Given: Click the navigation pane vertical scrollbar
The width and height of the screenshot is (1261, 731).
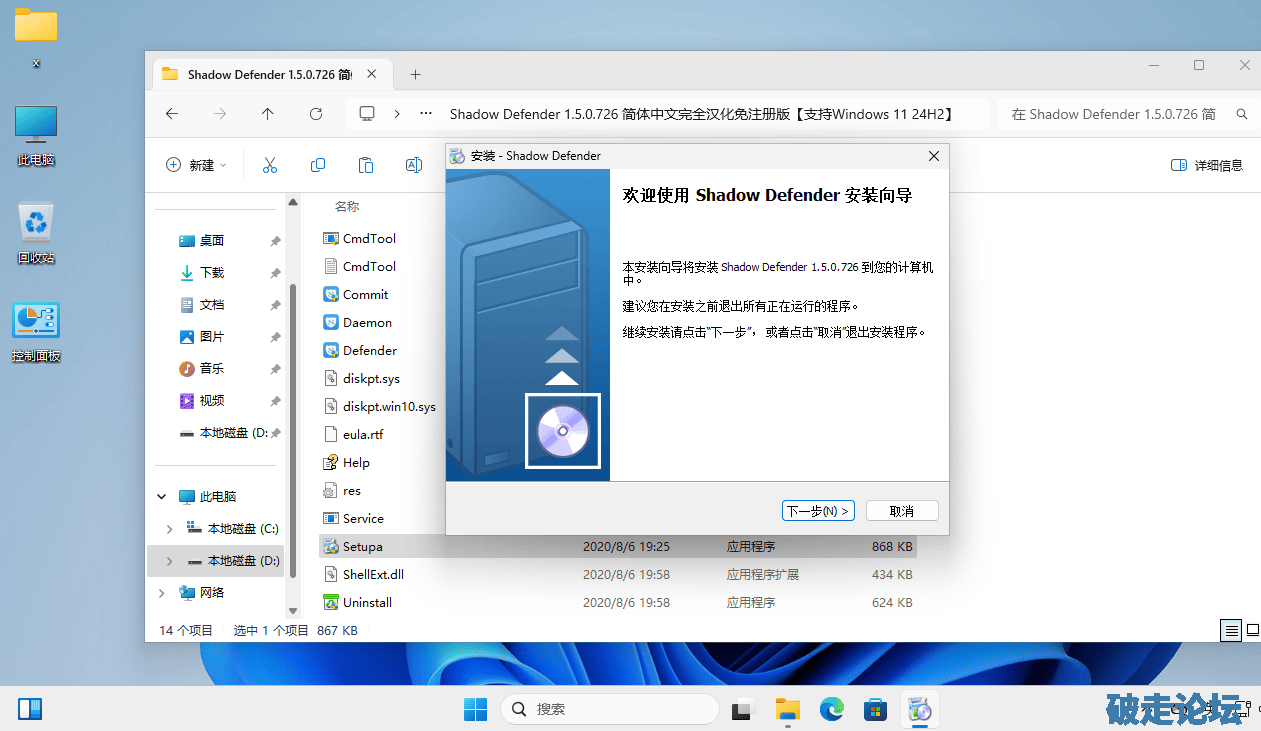Looking at the screenshot, I should (294, 430).
